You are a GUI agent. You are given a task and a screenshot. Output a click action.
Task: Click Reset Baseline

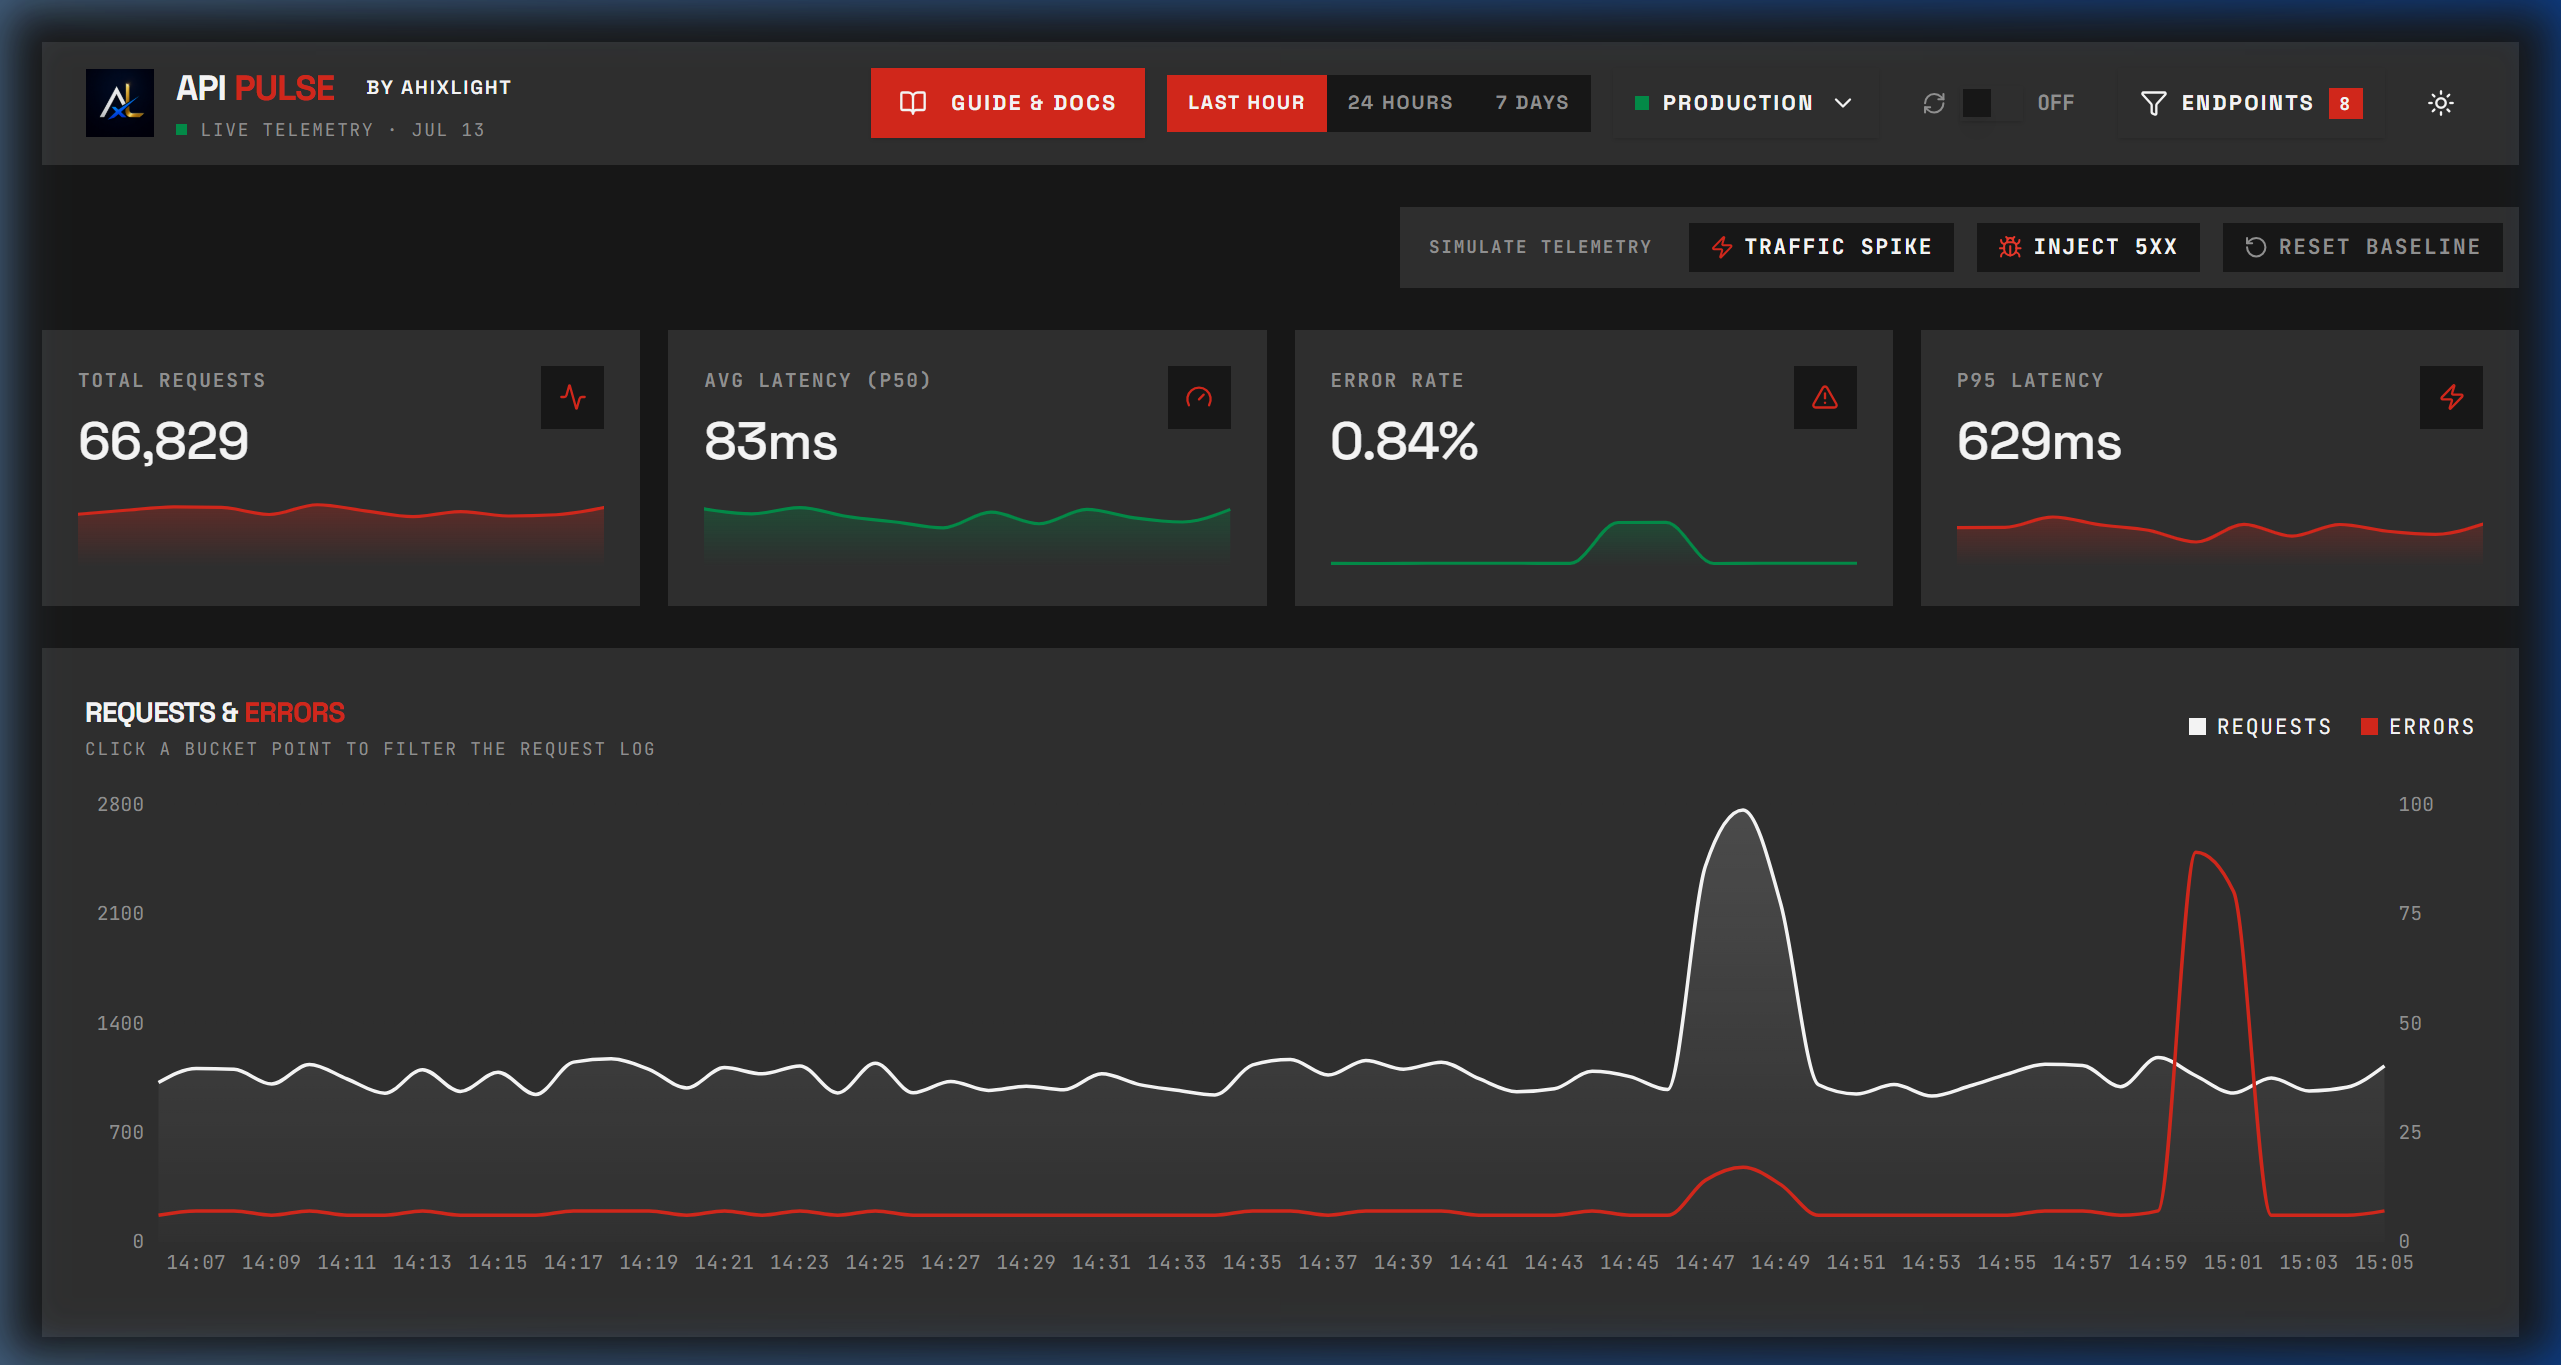[2362, 247]
